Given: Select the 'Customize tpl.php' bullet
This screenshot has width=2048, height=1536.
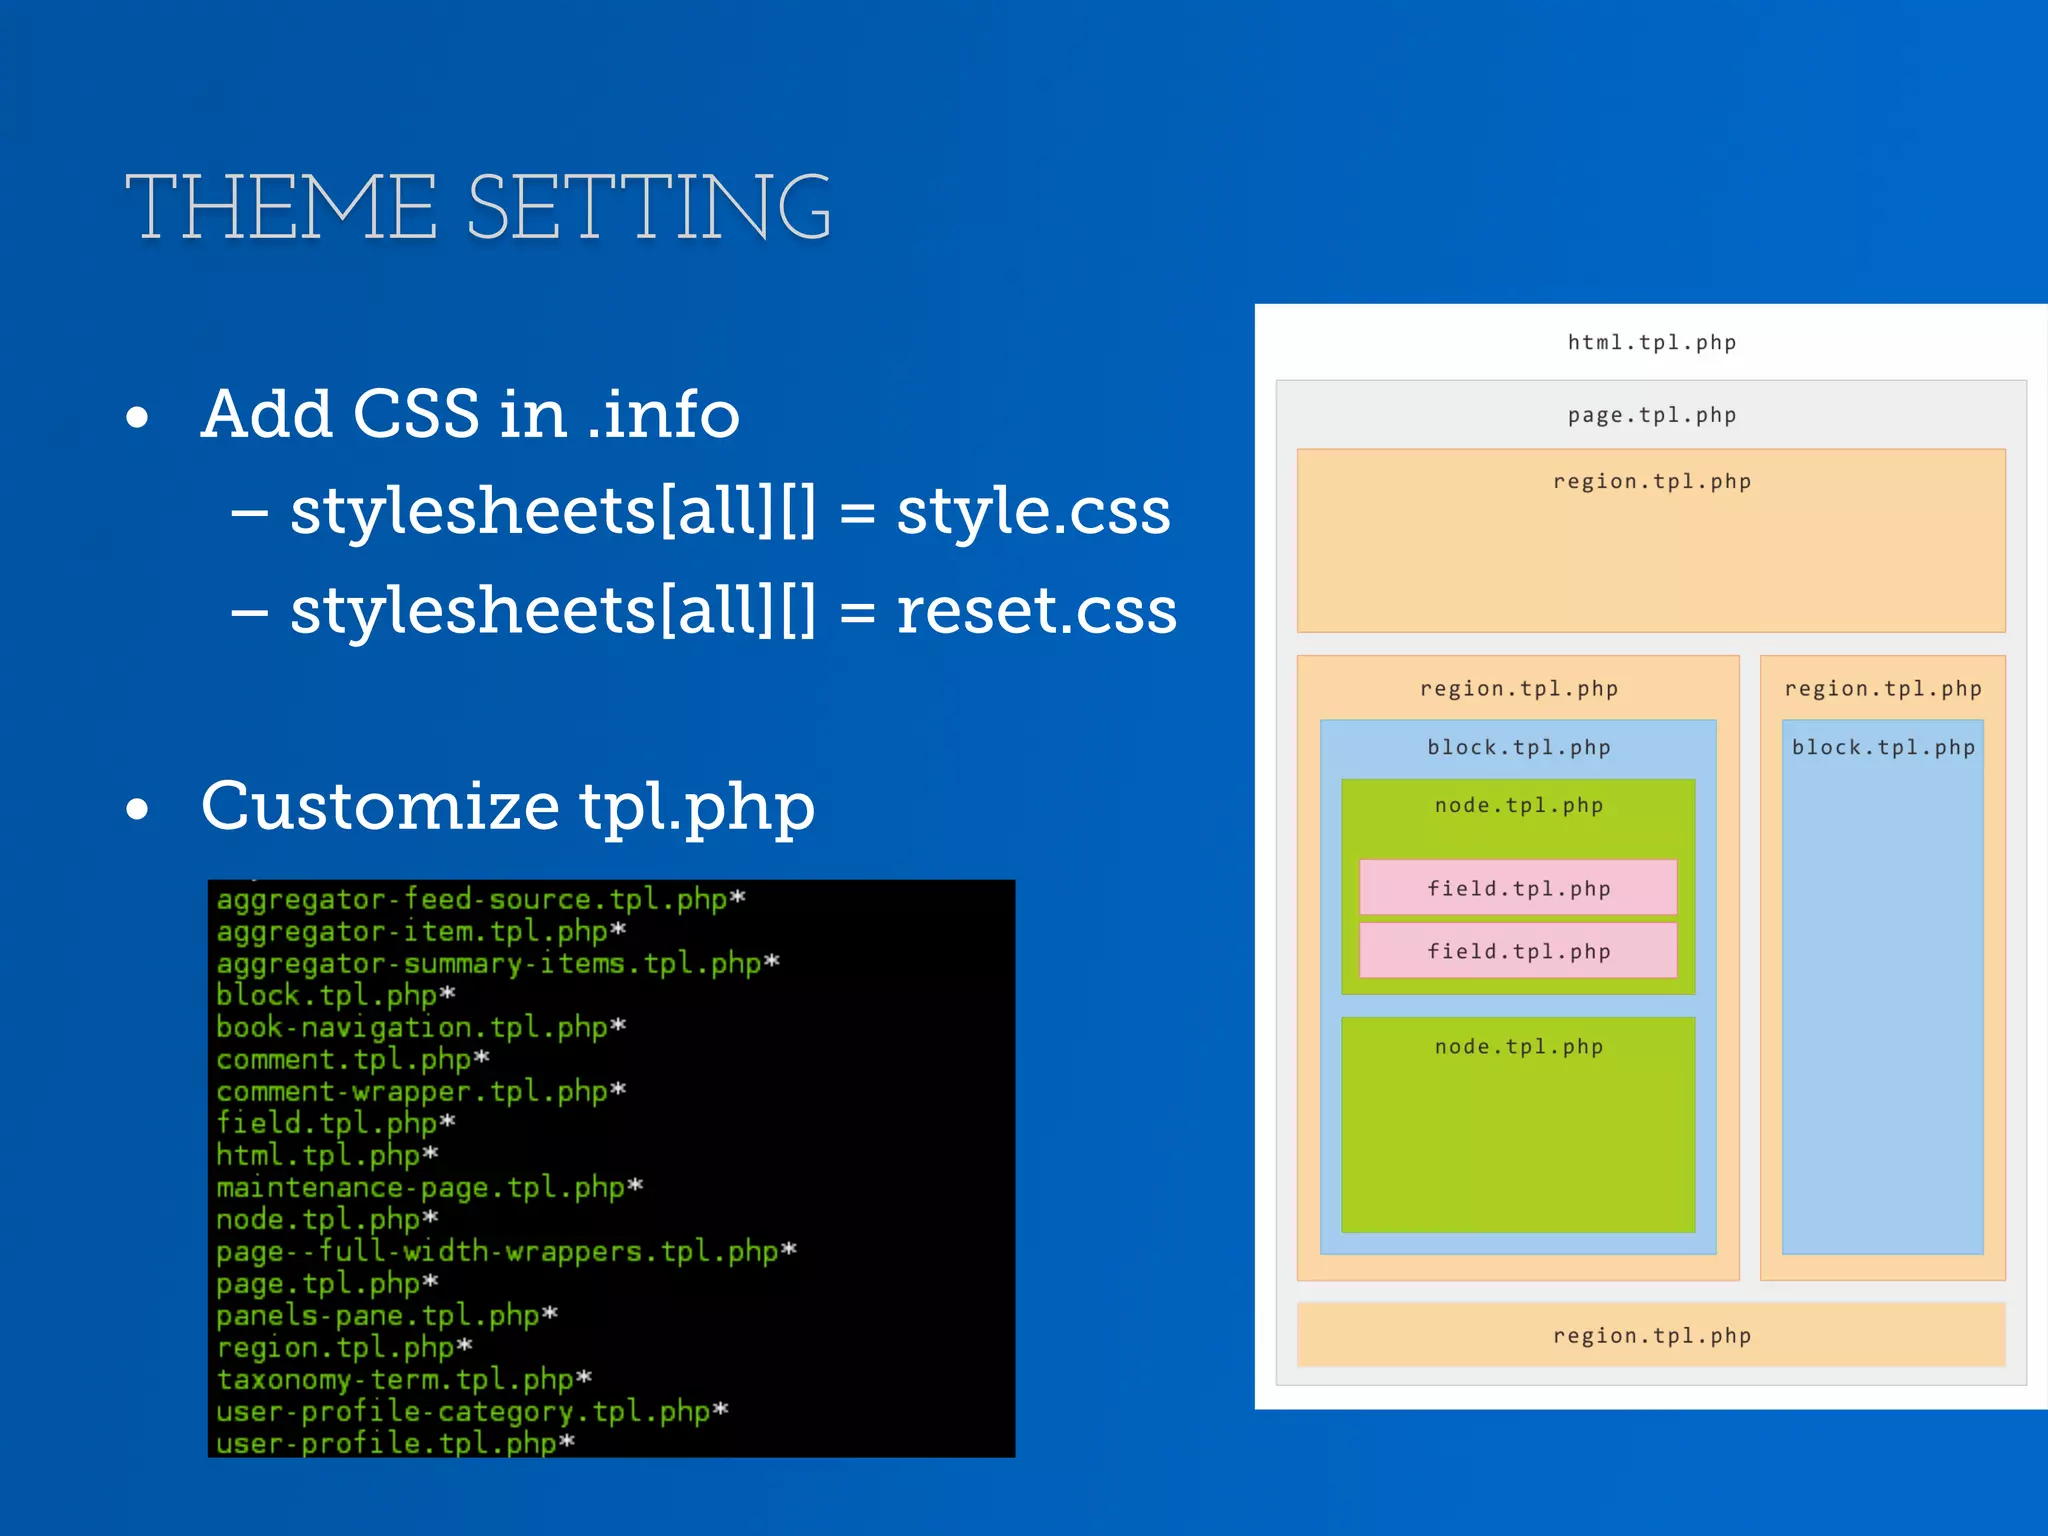Looking at the screenshot, I should (508, 808).
